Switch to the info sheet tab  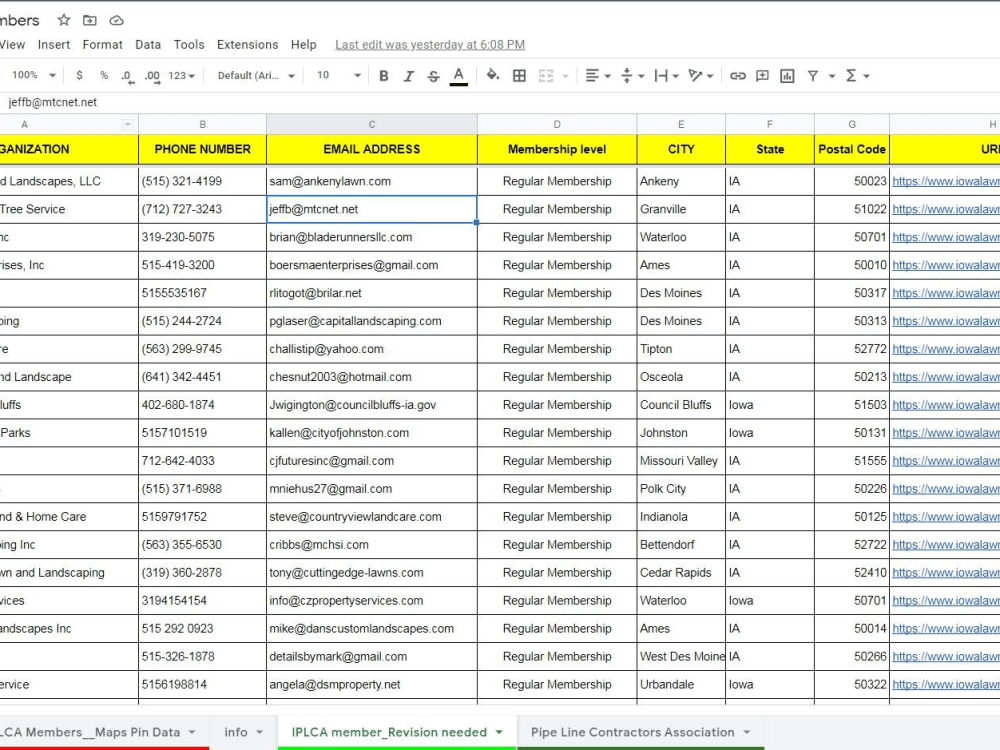[236, 731]
